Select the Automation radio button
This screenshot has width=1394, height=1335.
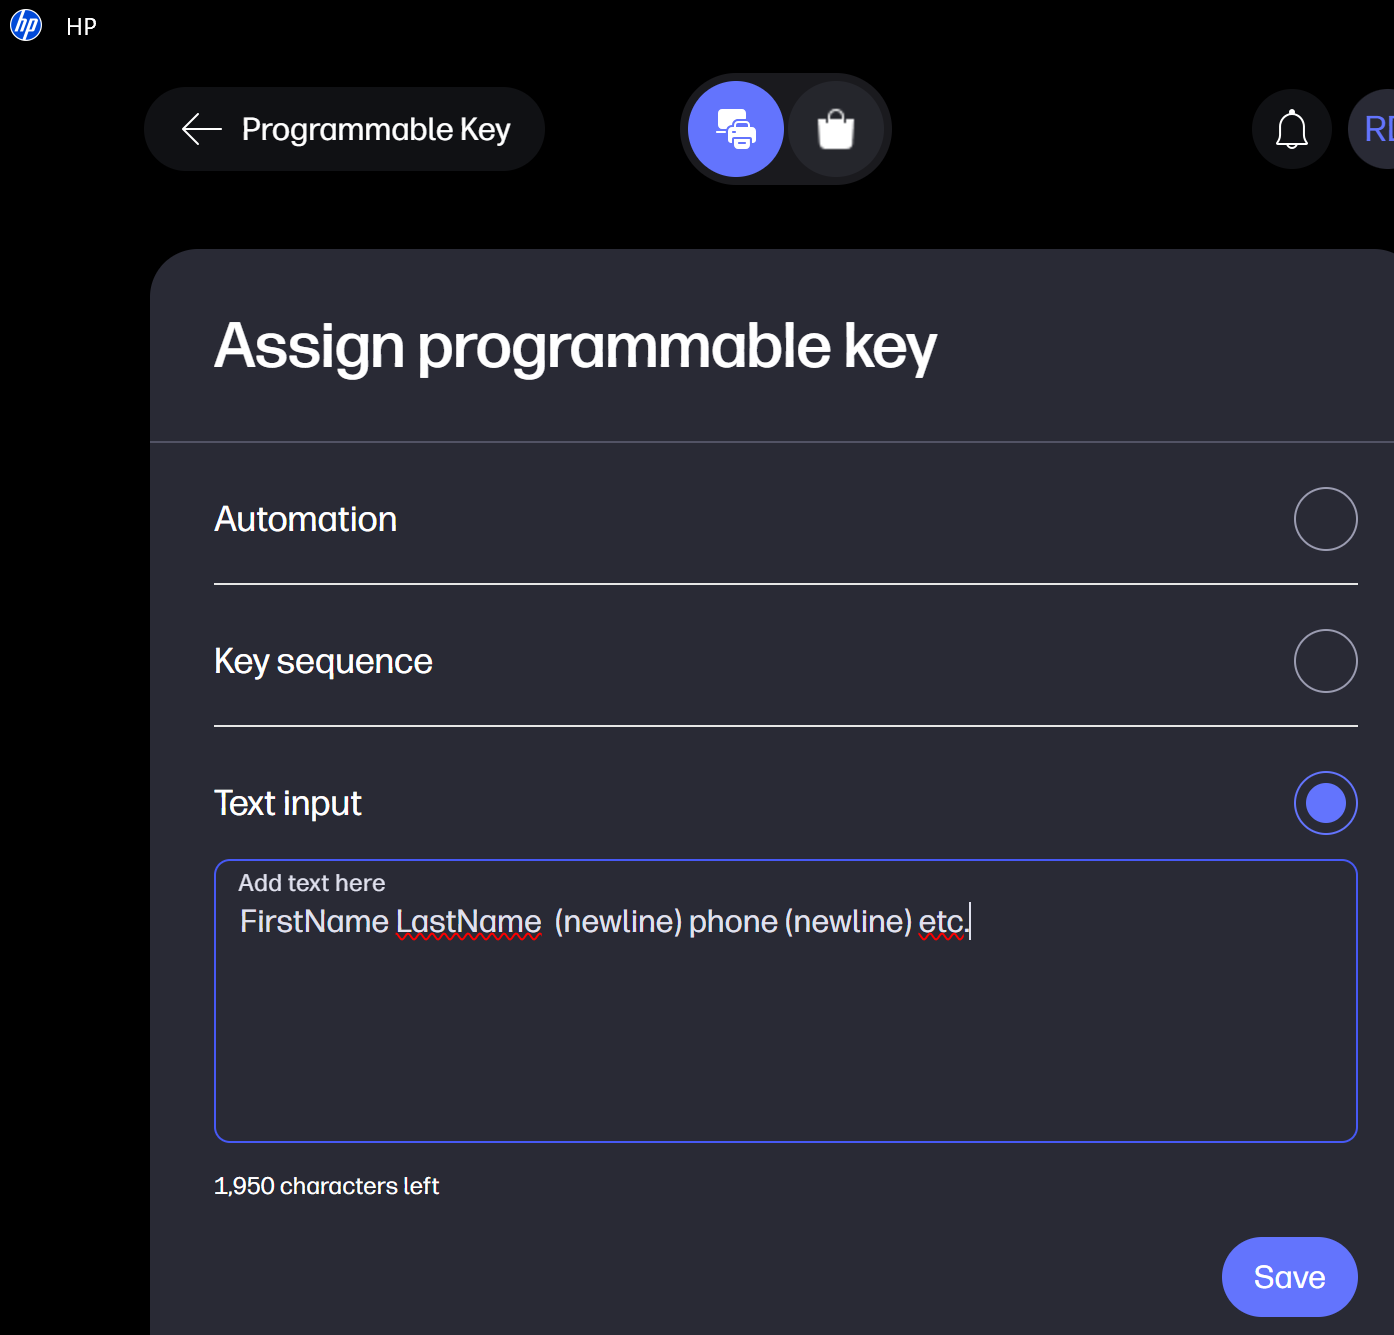[1325, 519]
